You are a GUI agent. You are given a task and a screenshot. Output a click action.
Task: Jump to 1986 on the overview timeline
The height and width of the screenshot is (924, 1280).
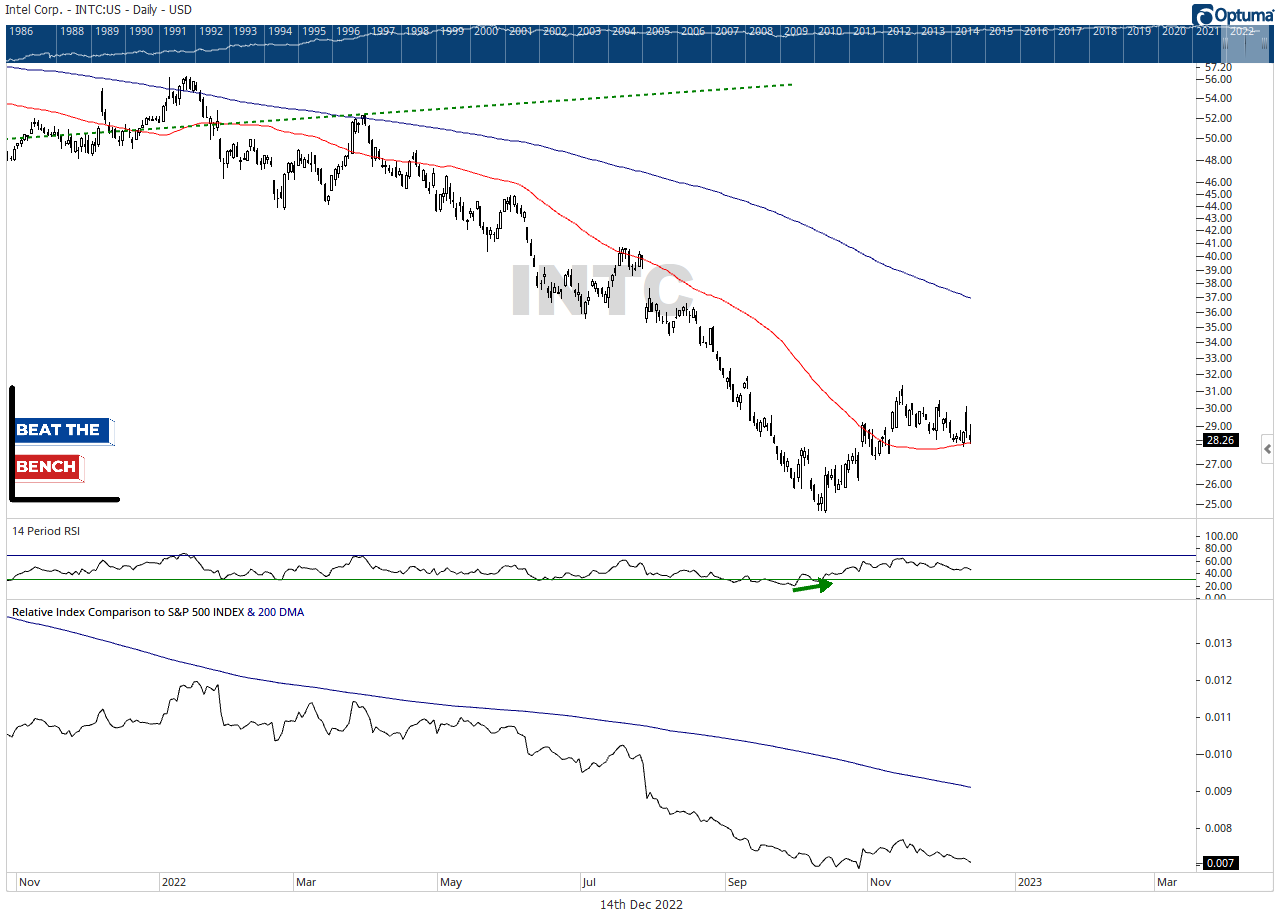[x=21, y=31]
